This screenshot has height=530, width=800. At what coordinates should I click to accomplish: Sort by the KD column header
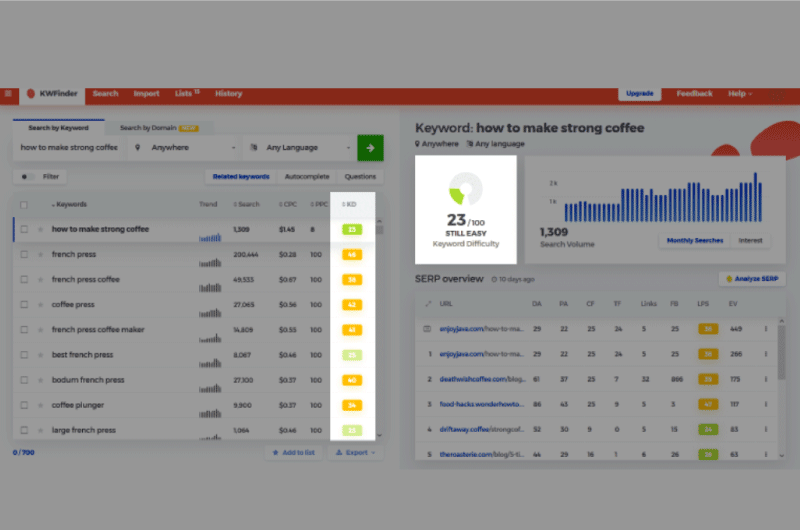click(349, 205)
